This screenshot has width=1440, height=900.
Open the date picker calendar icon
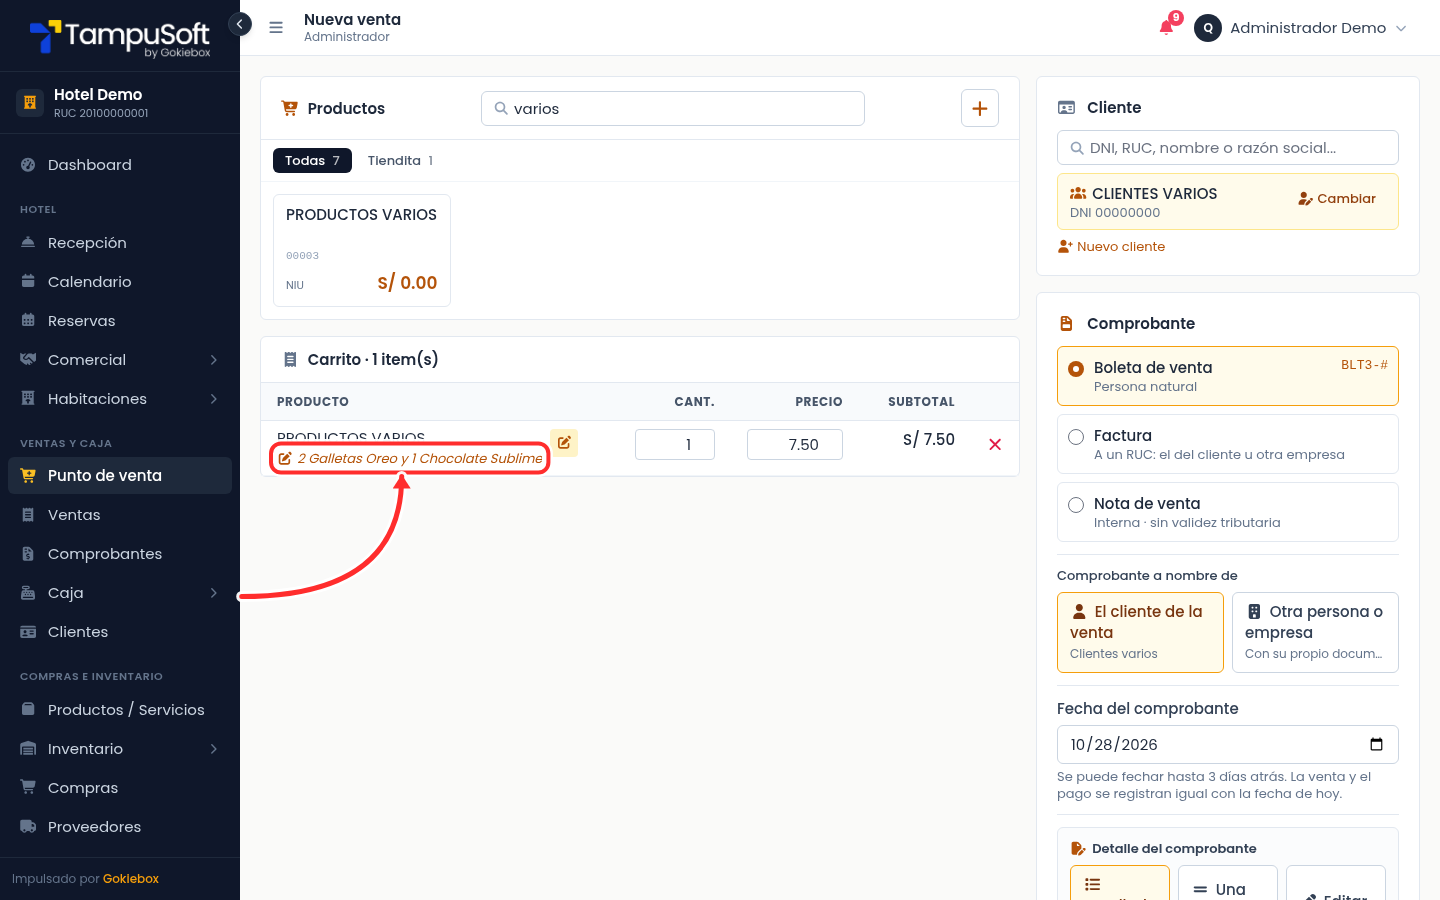1376,744
